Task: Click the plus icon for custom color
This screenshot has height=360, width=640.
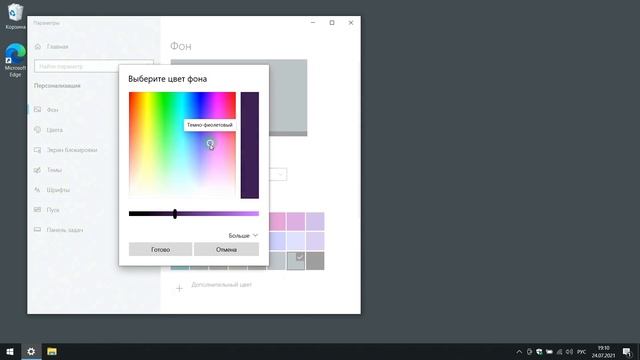Action: tap(179, 289)
